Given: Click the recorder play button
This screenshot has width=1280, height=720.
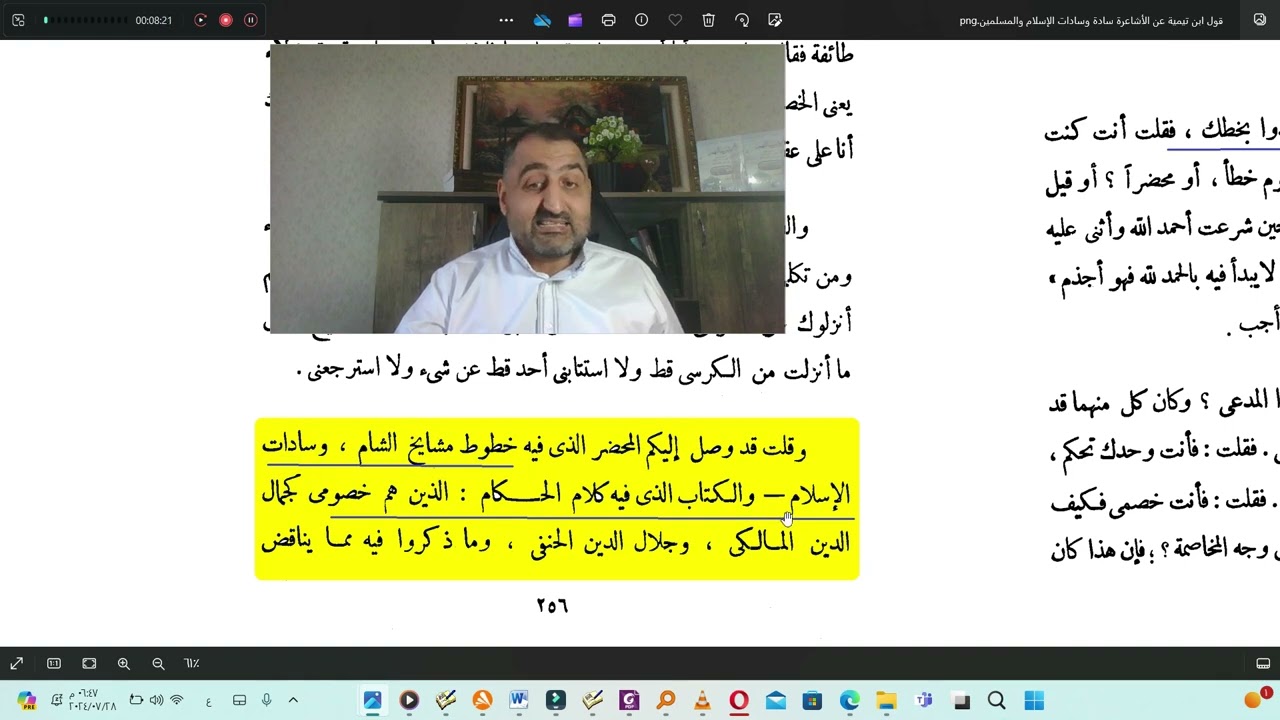Looking at the screenshot, I should click(200, 20).
